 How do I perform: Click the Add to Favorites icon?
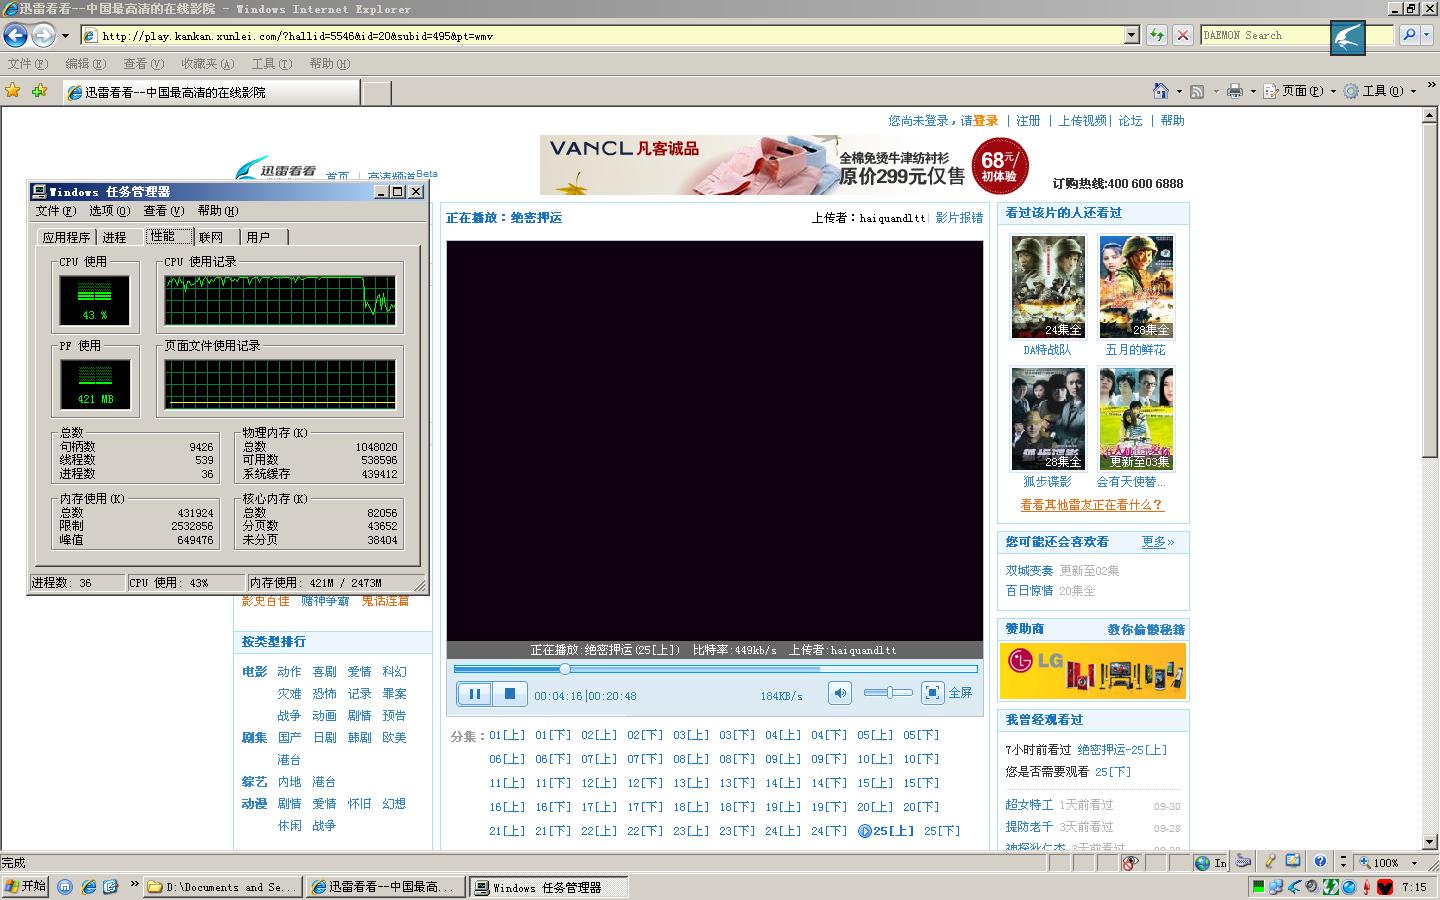tap(39, 91)
